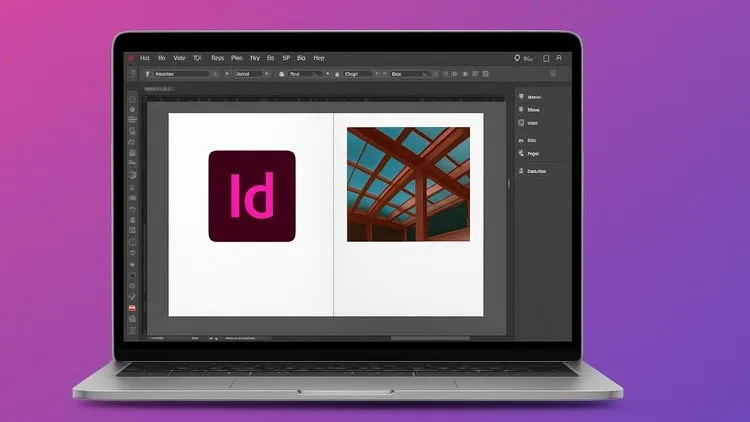
Task: Click the menu icon at the control bar's far right
Action: [553, 74]
